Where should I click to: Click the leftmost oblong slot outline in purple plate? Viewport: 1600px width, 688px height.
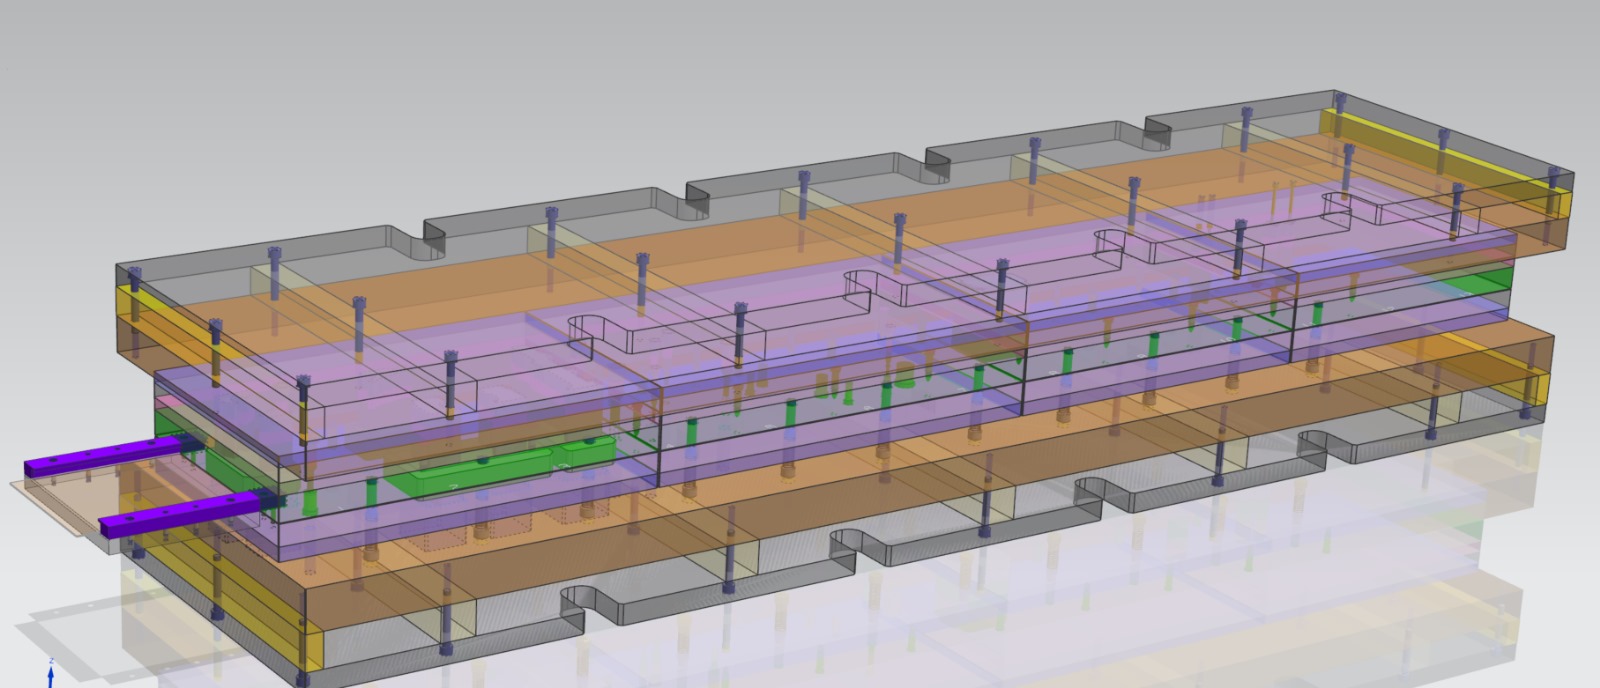click(590, 335)
